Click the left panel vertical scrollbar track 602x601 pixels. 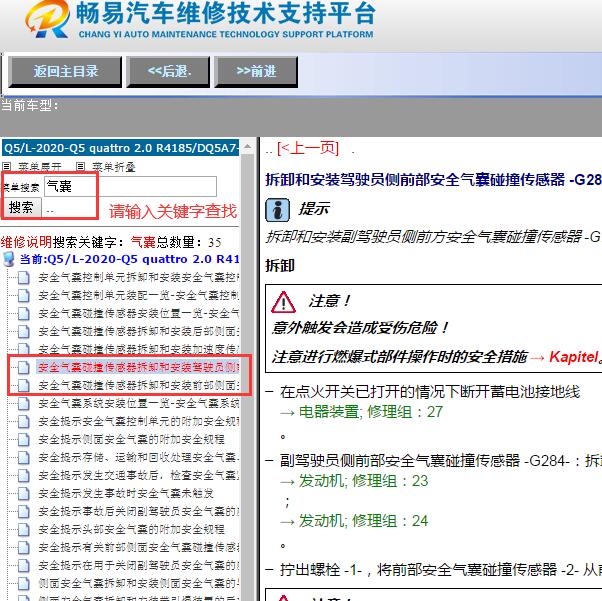tap(248, 376)
